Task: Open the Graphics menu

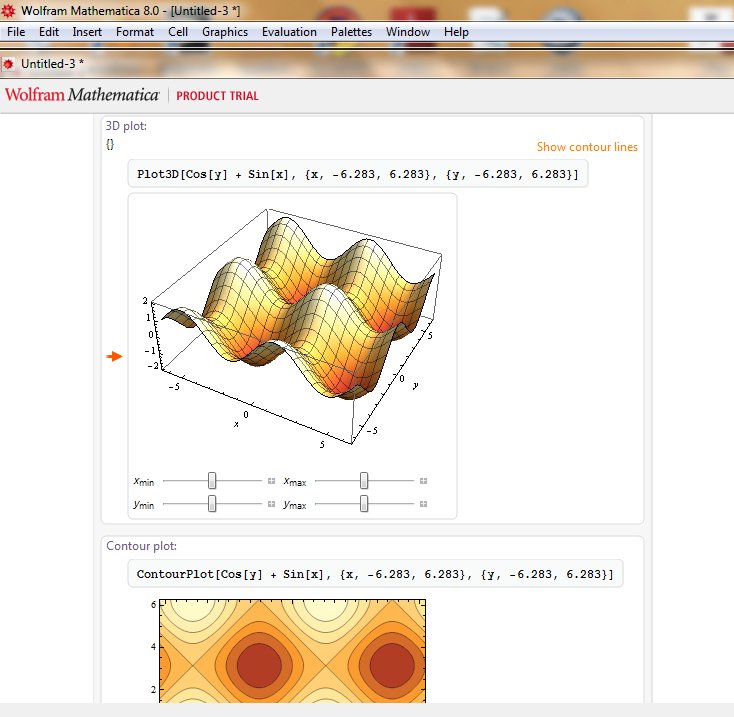Action: pos(224,32)
